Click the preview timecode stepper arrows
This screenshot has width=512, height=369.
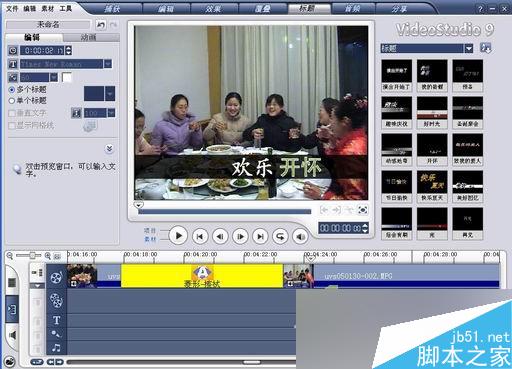coord(365,228)
